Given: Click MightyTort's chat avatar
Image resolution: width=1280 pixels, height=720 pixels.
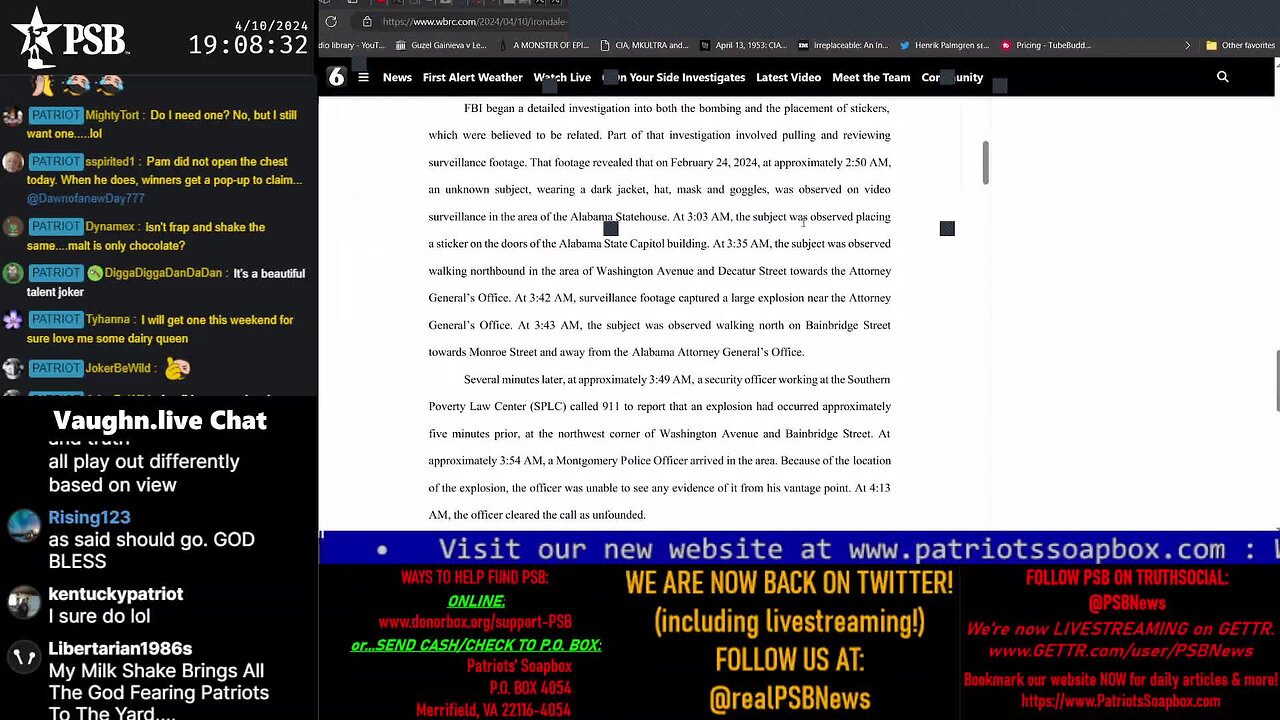Looking at the screenshot, I should (12, 116).
